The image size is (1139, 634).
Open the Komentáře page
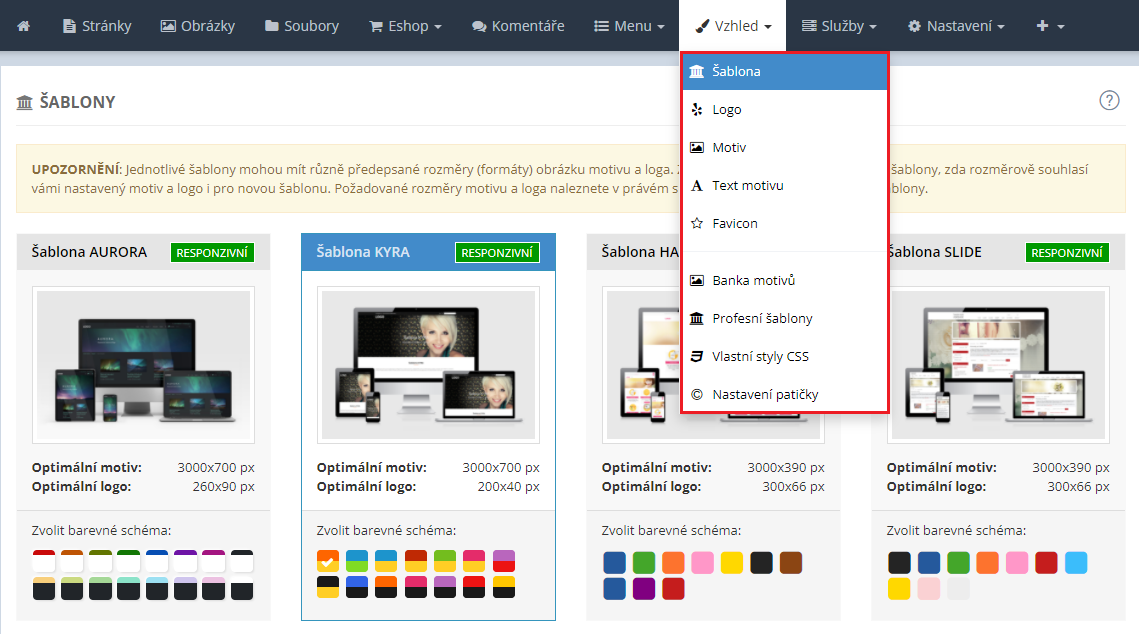(x=518, y=25)
